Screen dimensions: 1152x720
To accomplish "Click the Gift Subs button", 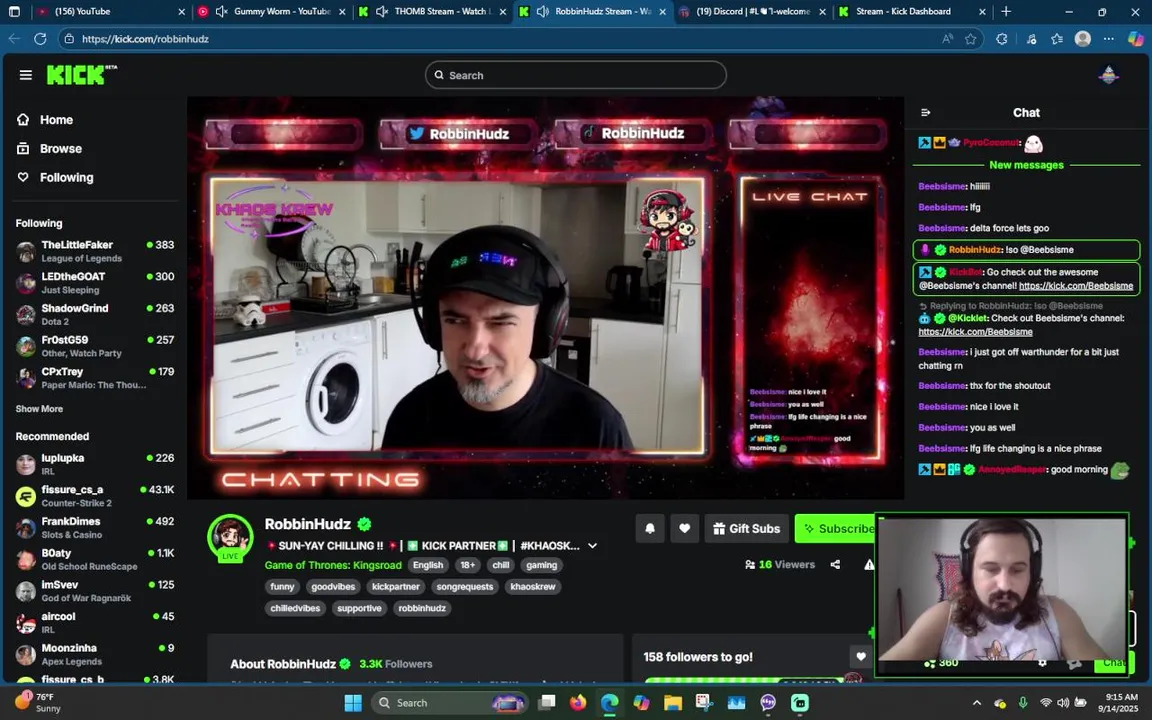I will pos(746,528).
